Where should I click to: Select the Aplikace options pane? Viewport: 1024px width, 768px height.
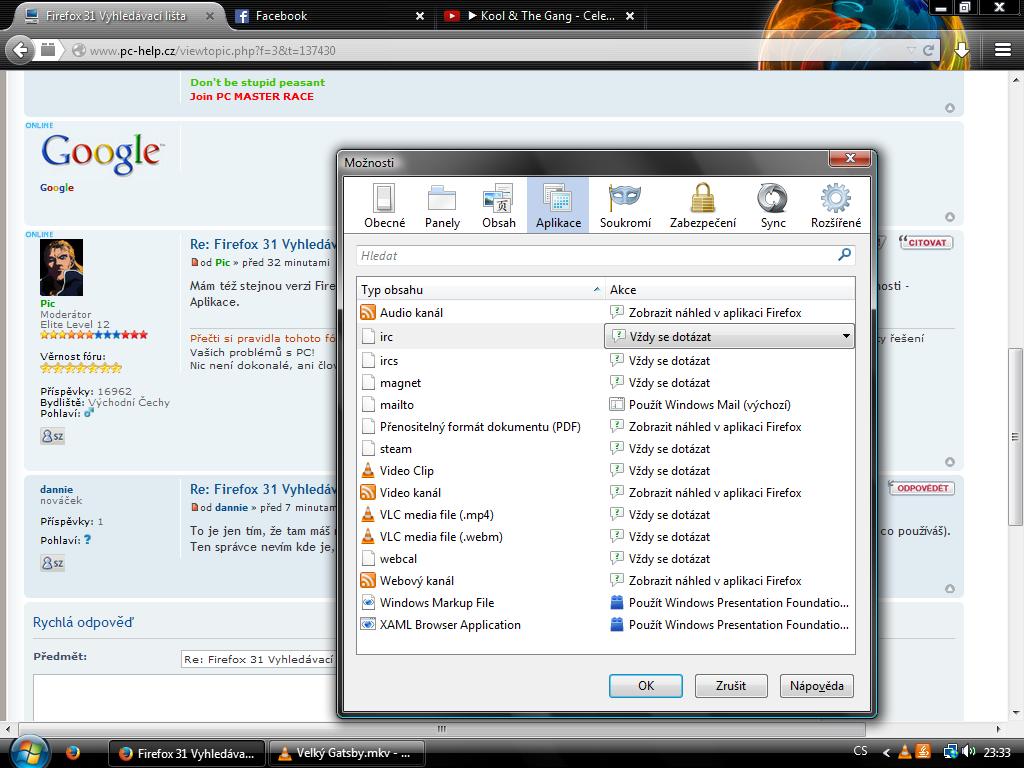pos(558,206)
